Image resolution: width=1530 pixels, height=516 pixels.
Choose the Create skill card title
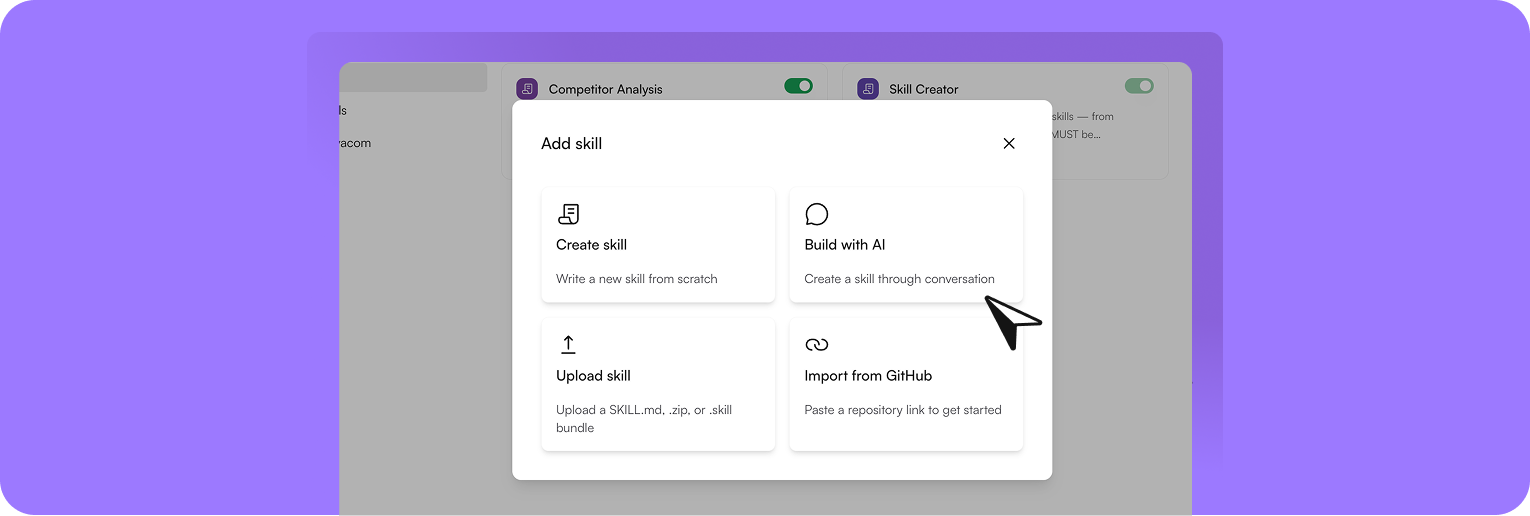point(592,245)
